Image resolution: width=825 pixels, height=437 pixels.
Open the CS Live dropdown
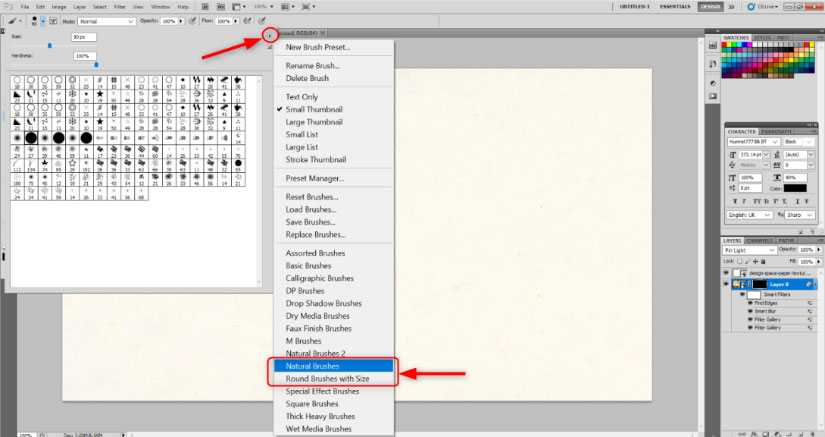click(763, 7)
